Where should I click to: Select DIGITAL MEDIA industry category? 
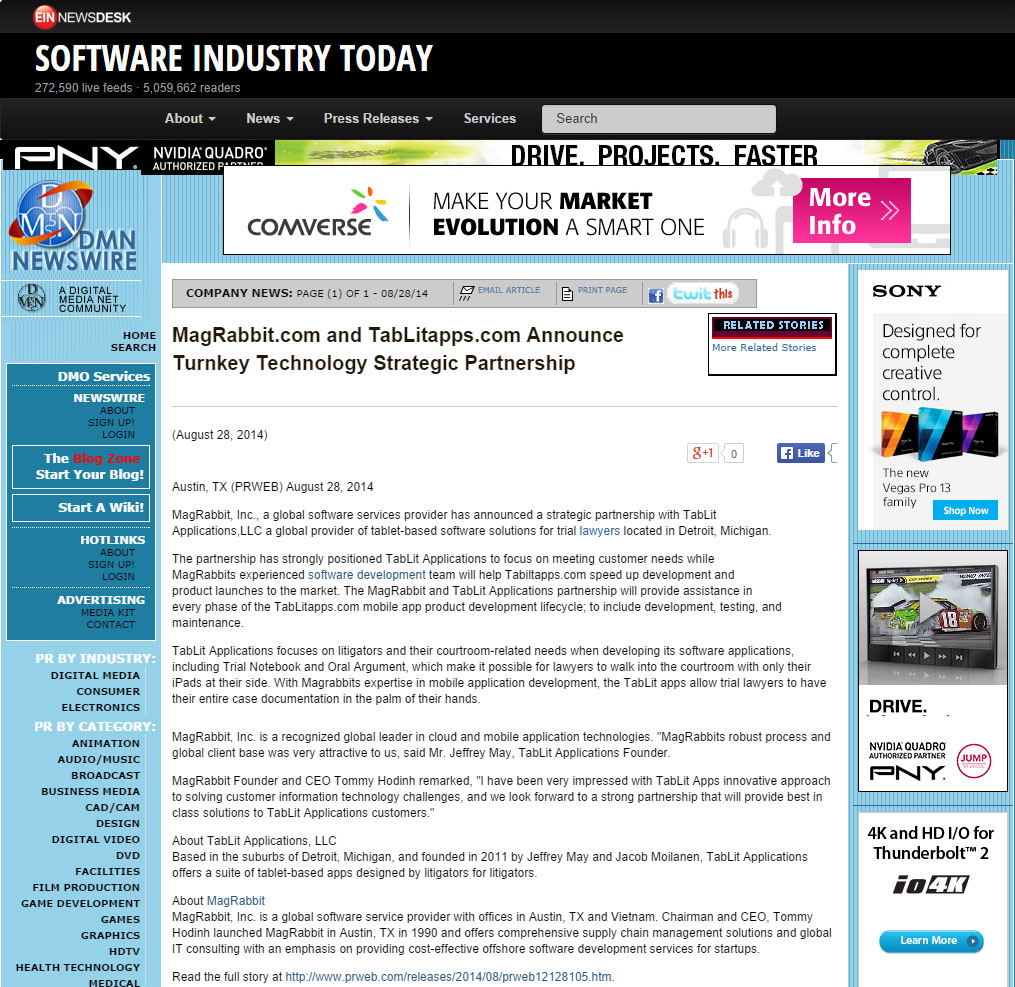point(95,676)
